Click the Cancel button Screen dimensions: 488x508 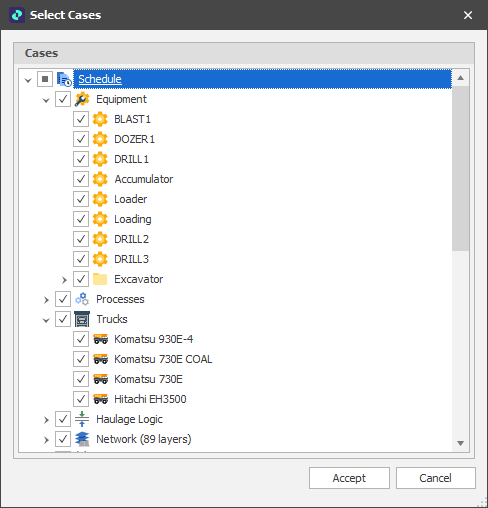click(x=436, y=478)
